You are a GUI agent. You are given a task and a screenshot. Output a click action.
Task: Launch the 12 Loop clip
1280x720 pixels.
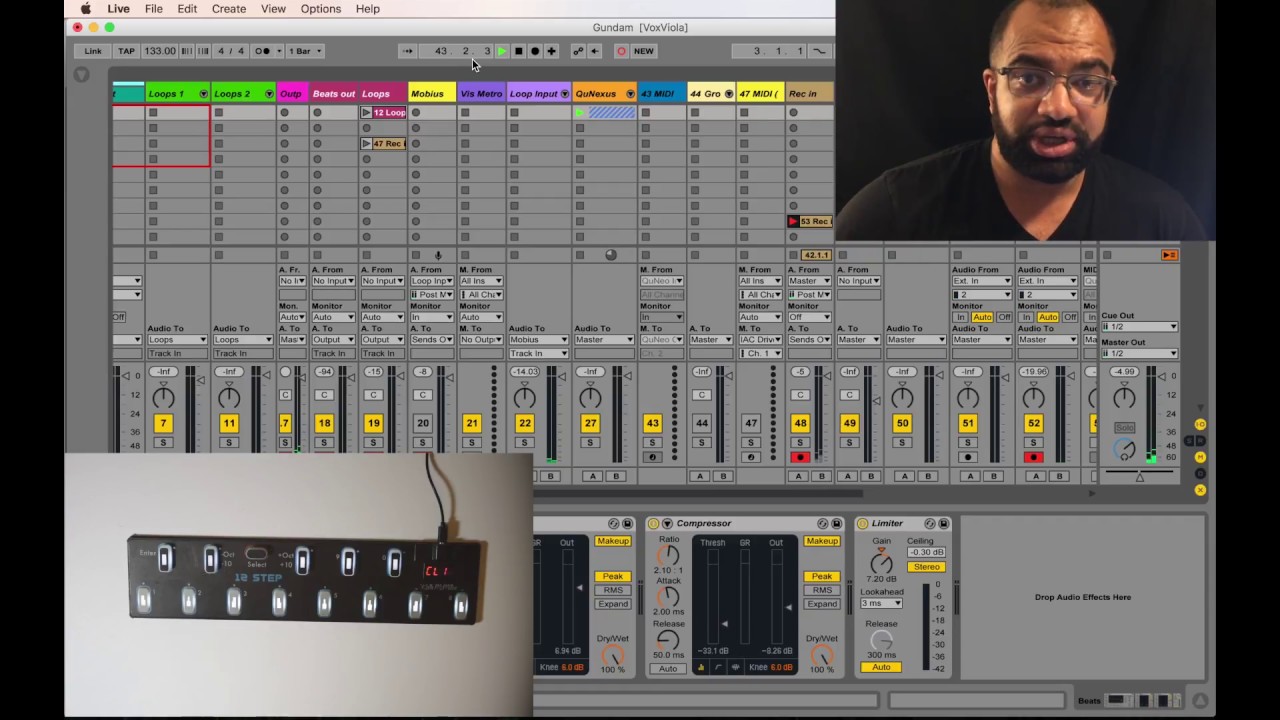pyautogui.click(x=366, y=113)
